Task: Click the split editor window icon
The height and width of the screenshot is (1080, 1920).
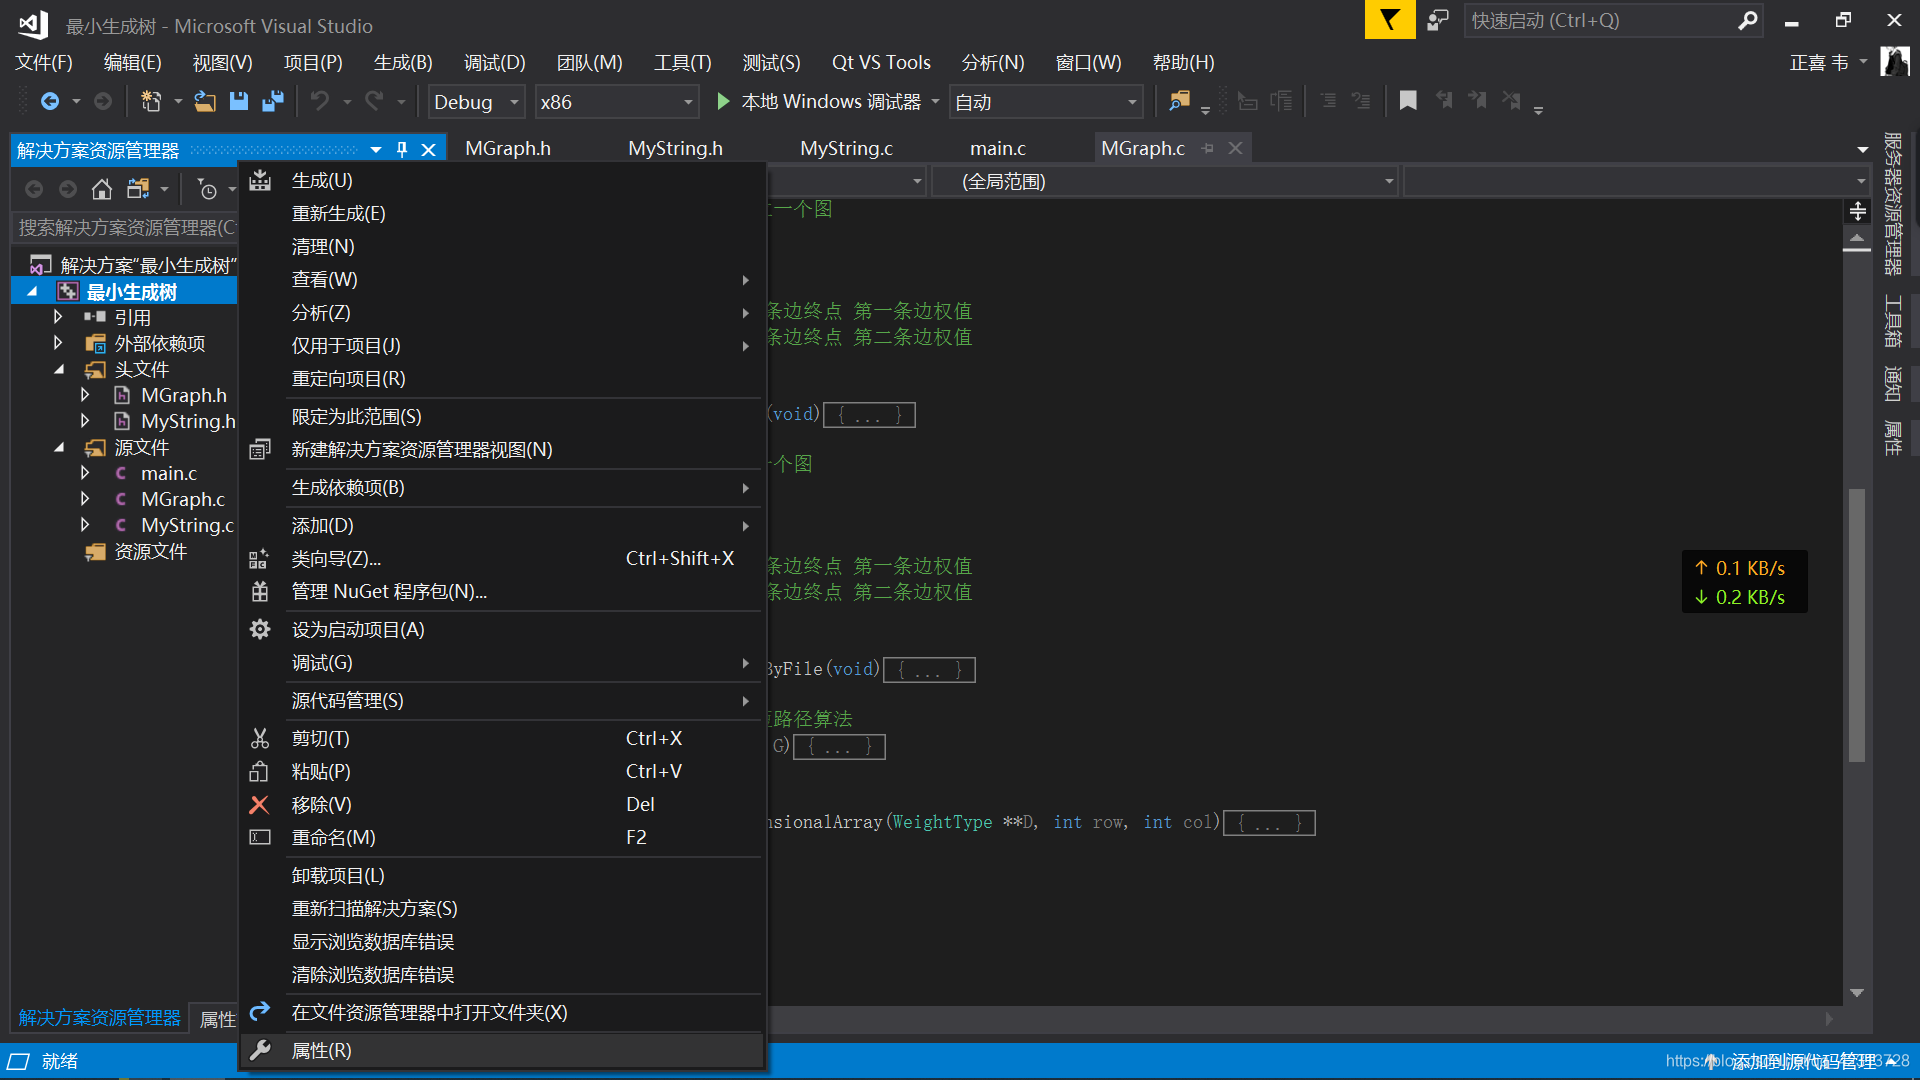Action: (x=1858, y=211)
